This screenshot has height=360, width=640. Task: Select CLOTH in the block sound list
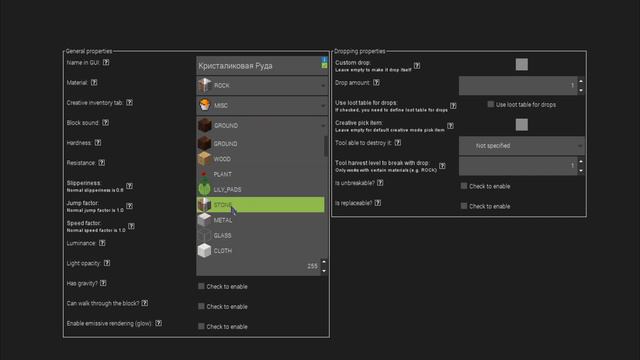pyautogui.click(x=260, y=251)
